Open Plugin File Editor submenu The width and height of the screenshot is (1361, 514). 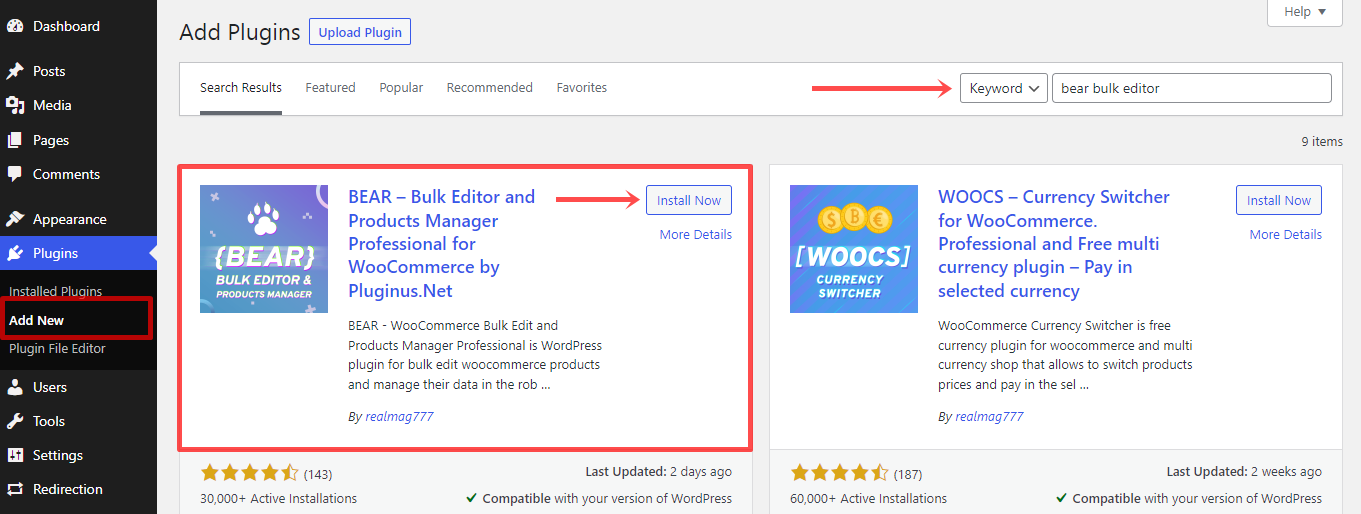click(x=57, y=348)
